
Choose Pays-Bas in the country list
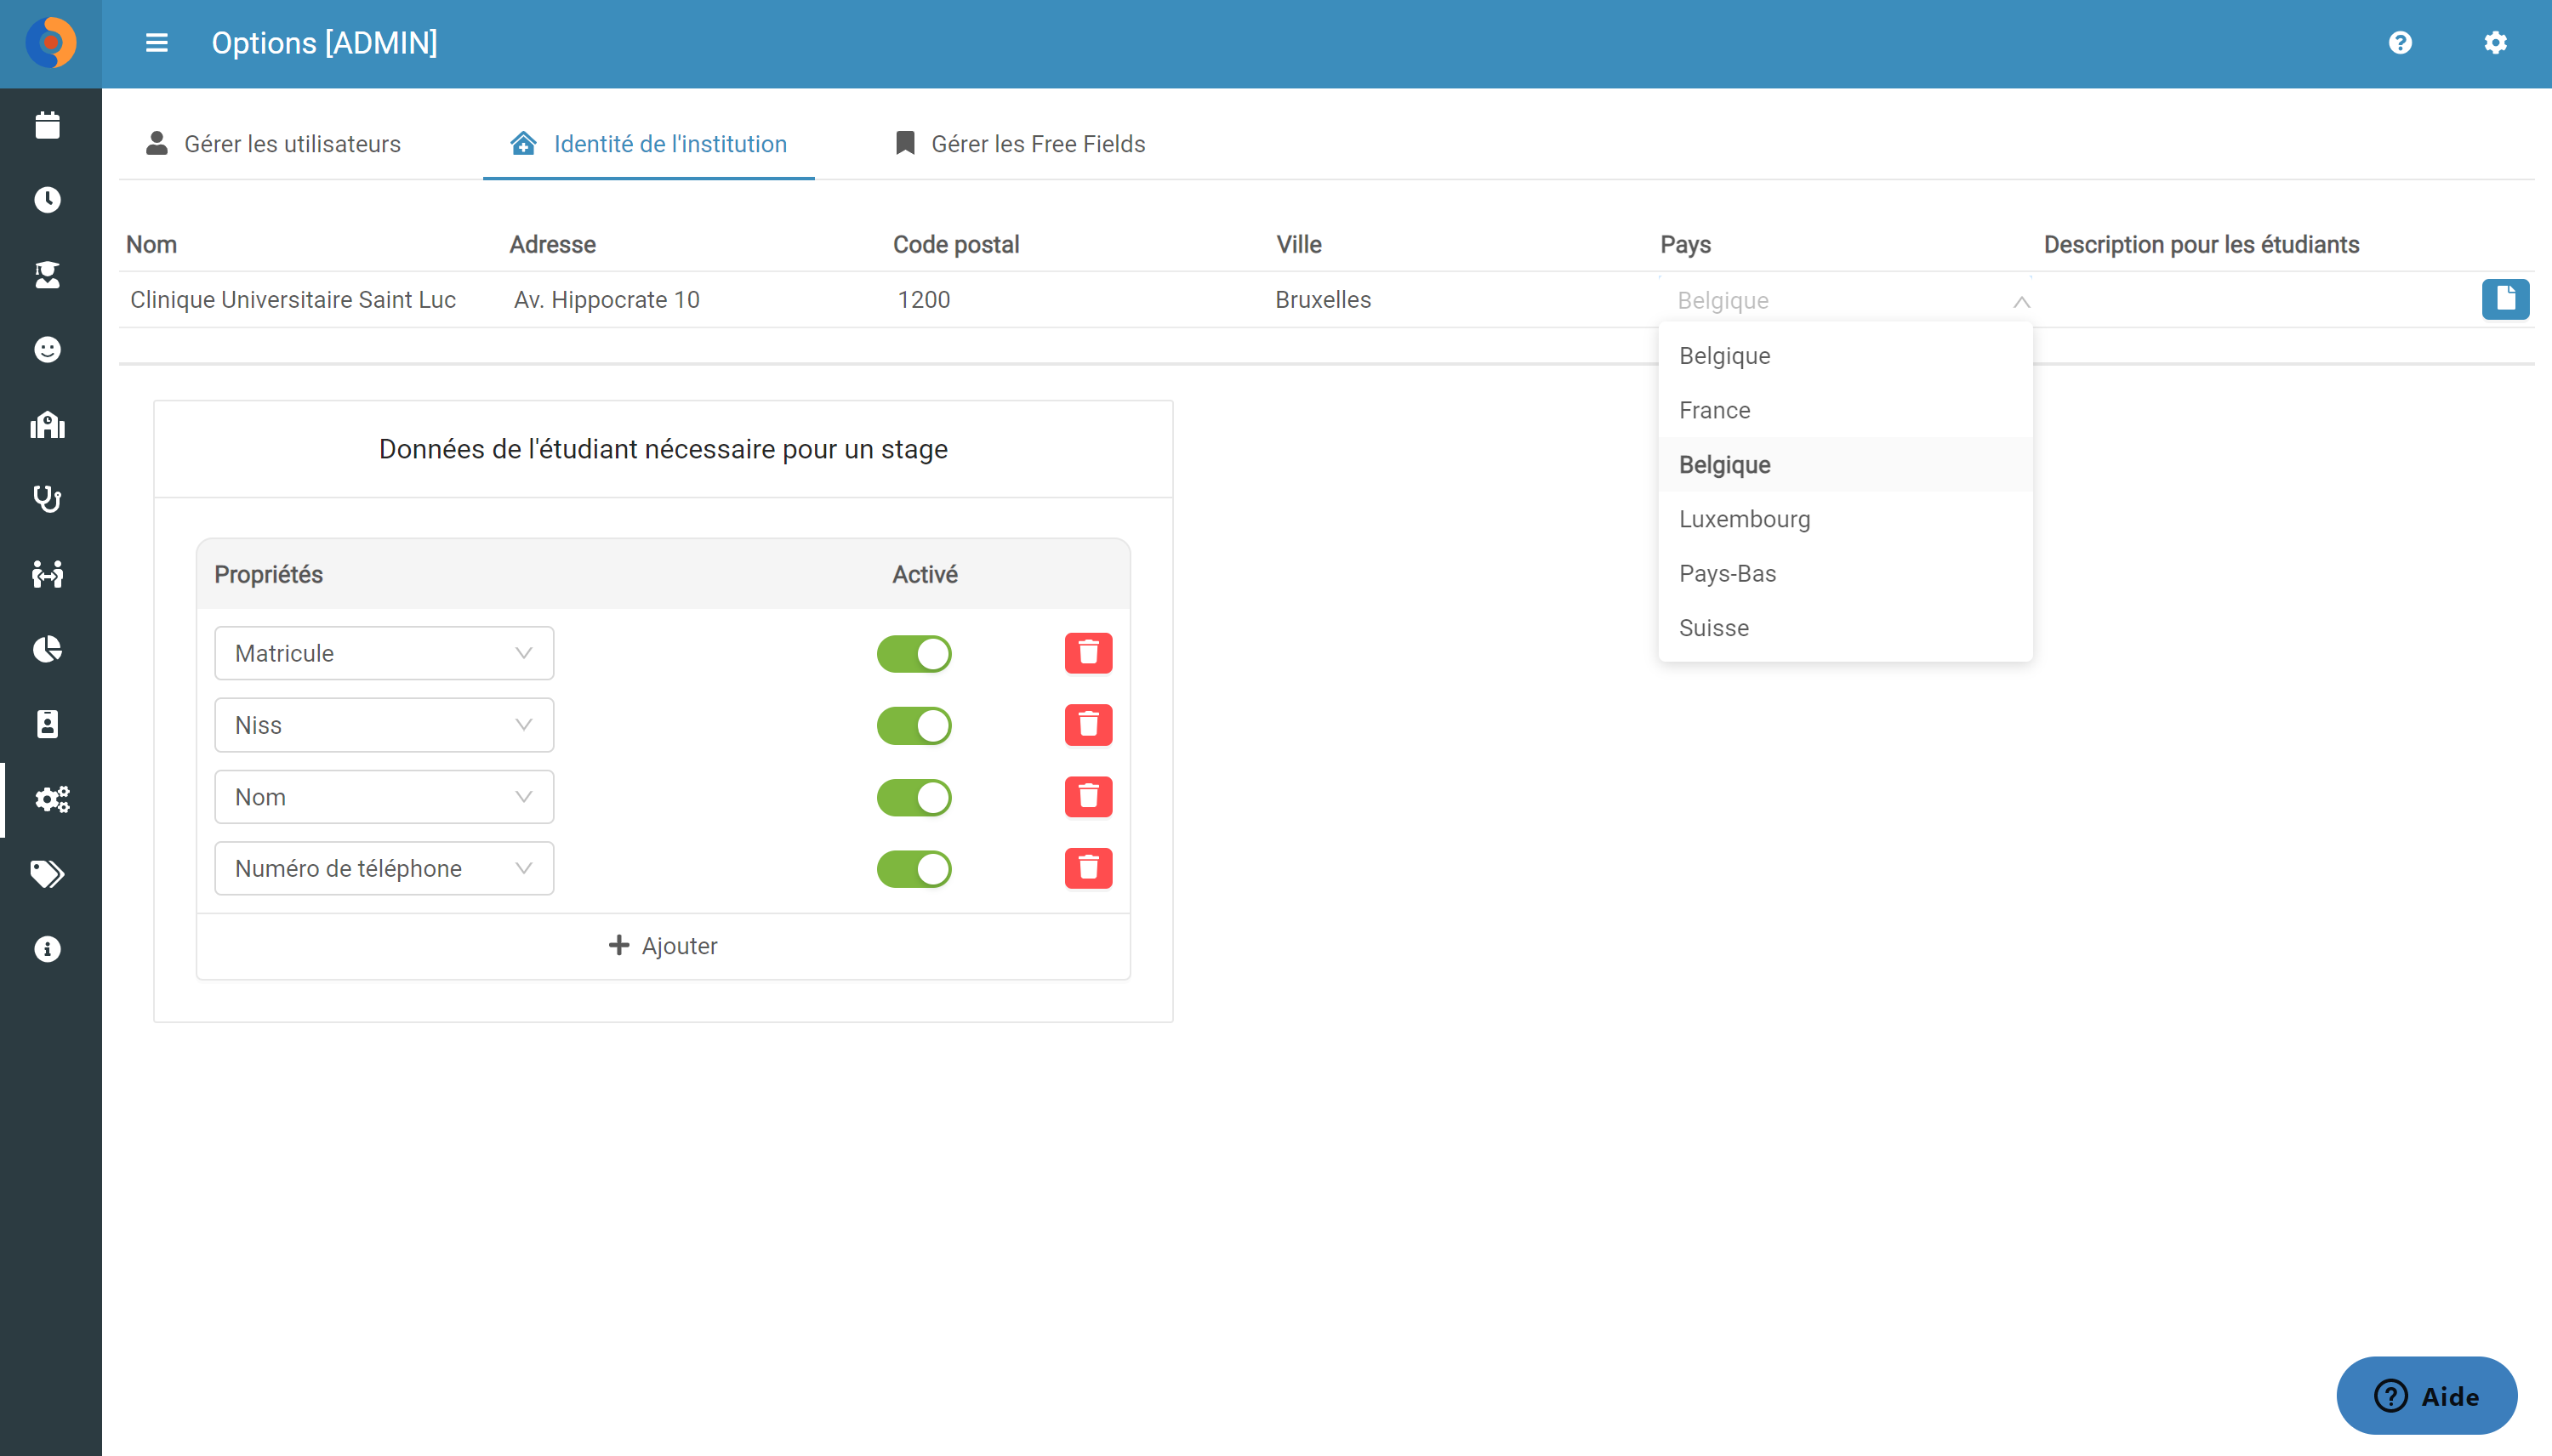1845,574
